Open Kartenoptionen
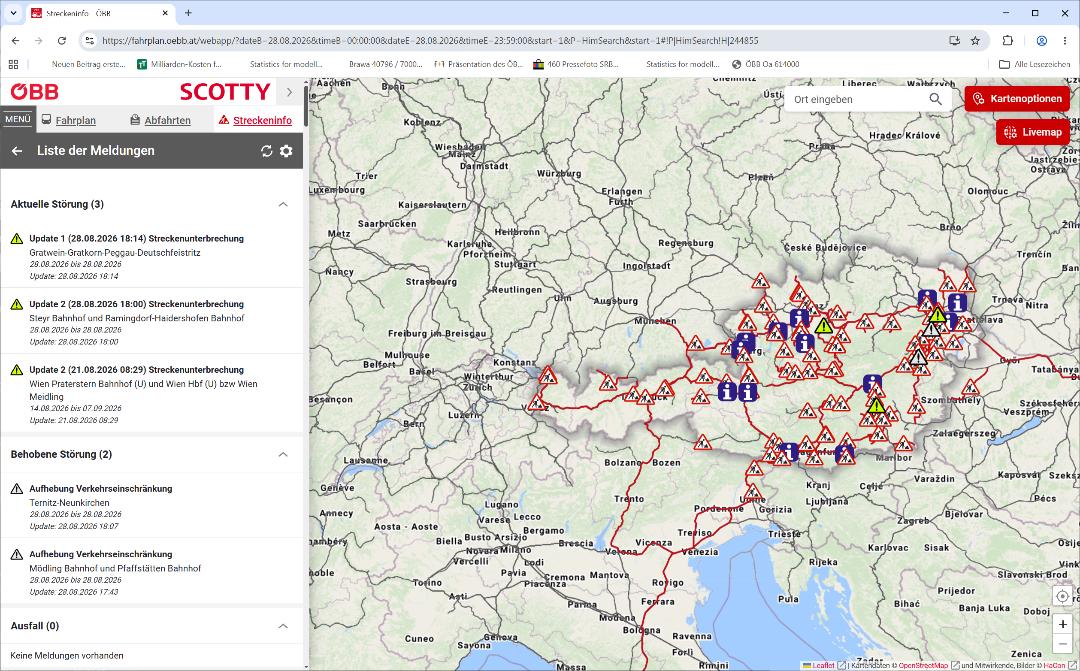This screenshot has height=671, width=1080. [1017, 99]
